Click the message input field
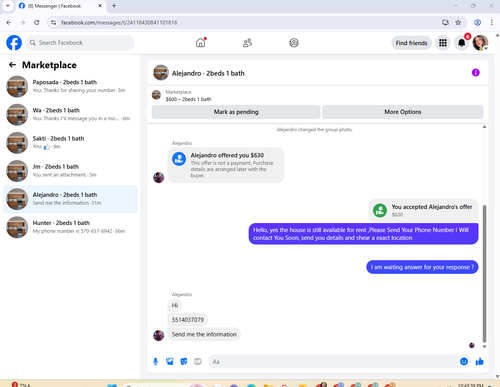Viewport: 500px width, 387px height. tap(333, 361)
